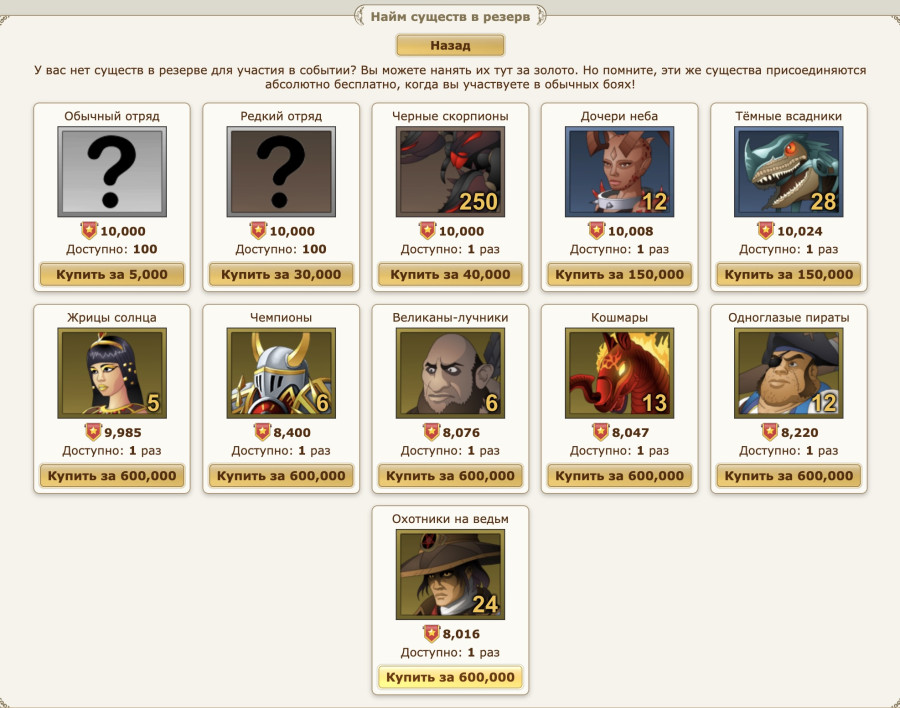Select the Одноглазые пираты pirate portrait

[x=789, y=373]
